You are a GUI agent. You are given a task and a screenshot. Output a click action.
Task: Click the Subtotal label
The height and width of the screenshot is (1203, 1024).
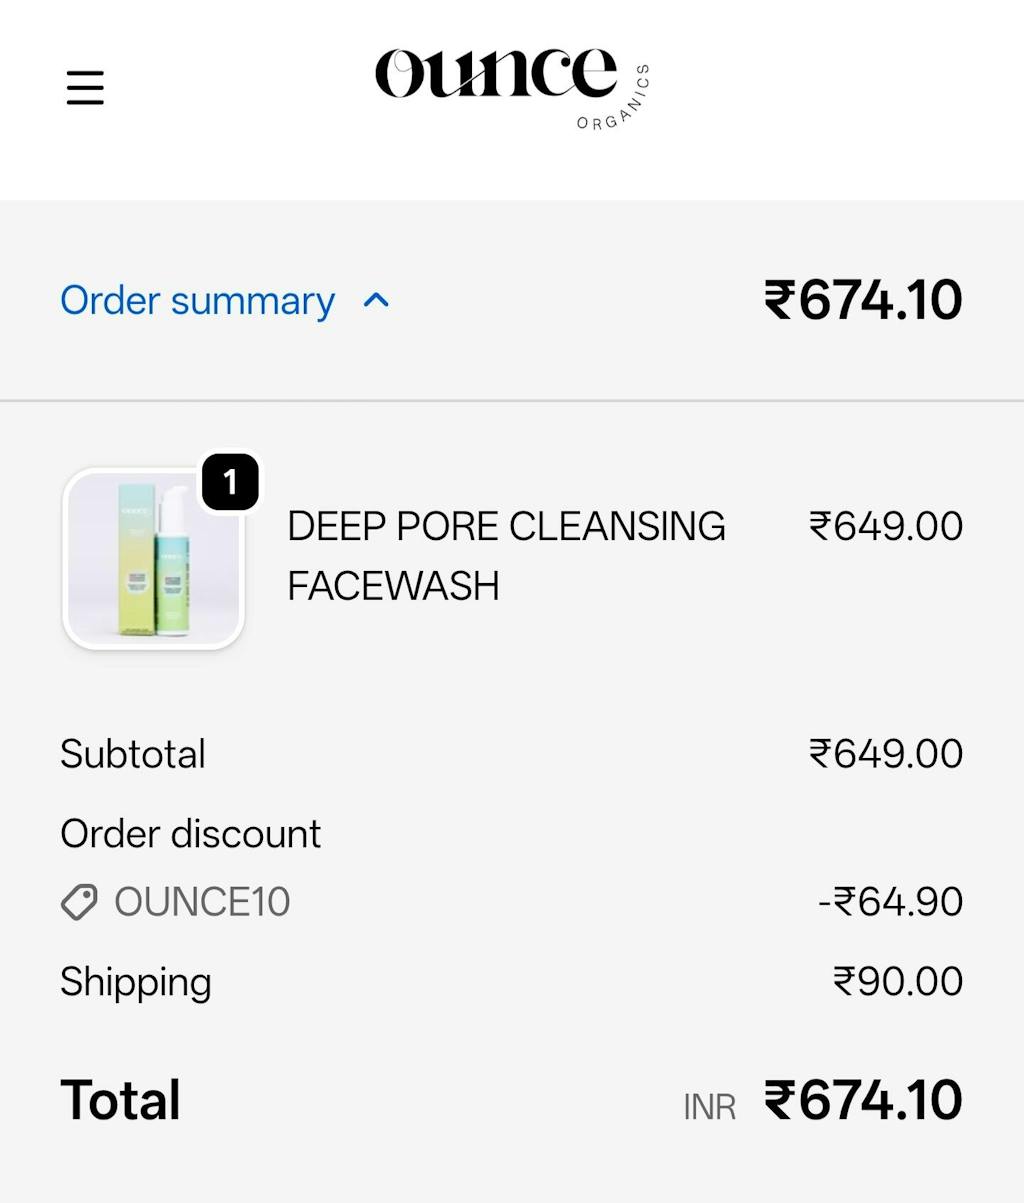click(x=133, y=754)
